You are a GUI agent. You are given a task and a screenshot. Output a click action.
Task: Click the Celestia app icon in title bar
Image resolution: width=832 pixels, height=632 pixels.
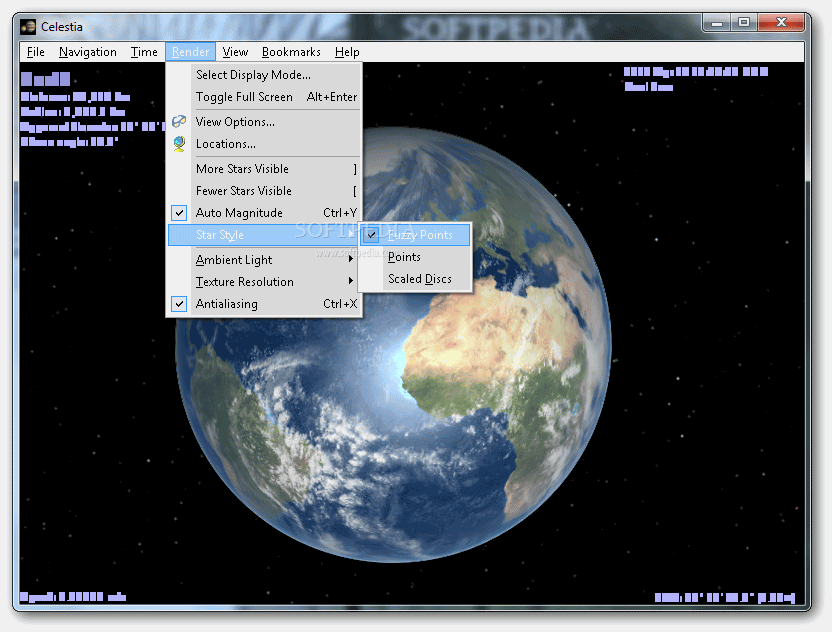28,27
